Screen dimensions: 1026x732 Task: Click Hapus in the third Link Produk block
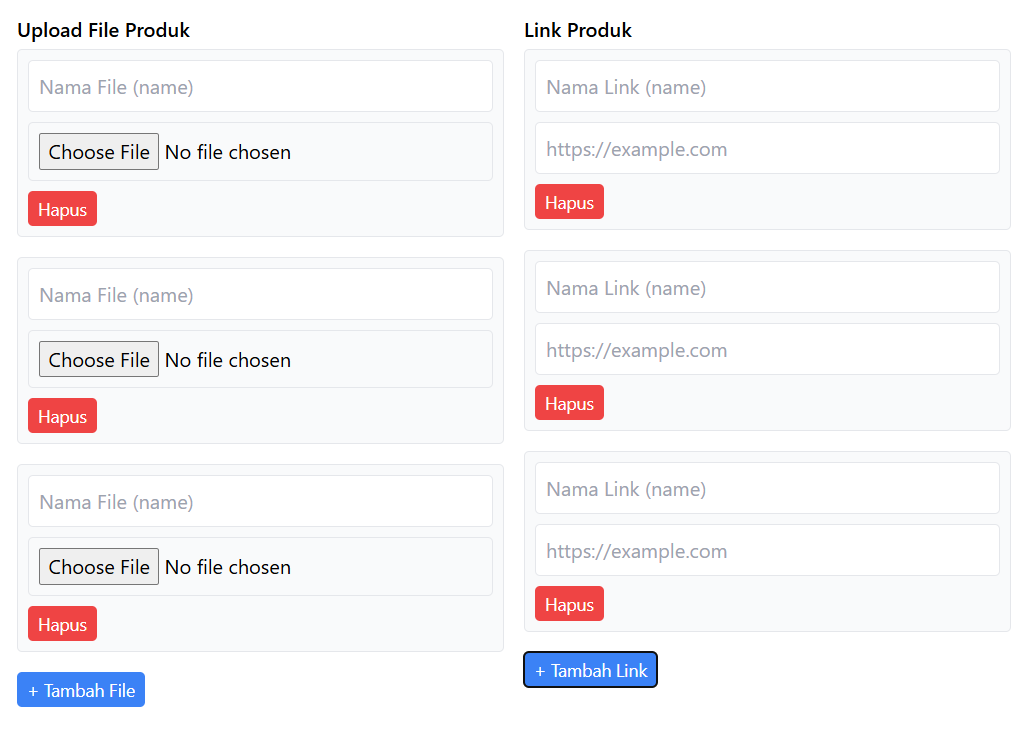pyautogui.click(x=569, y=603)
